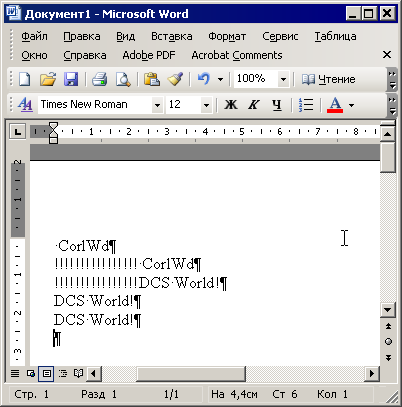
Task: Open the Вставка menu
Action: 172,36
